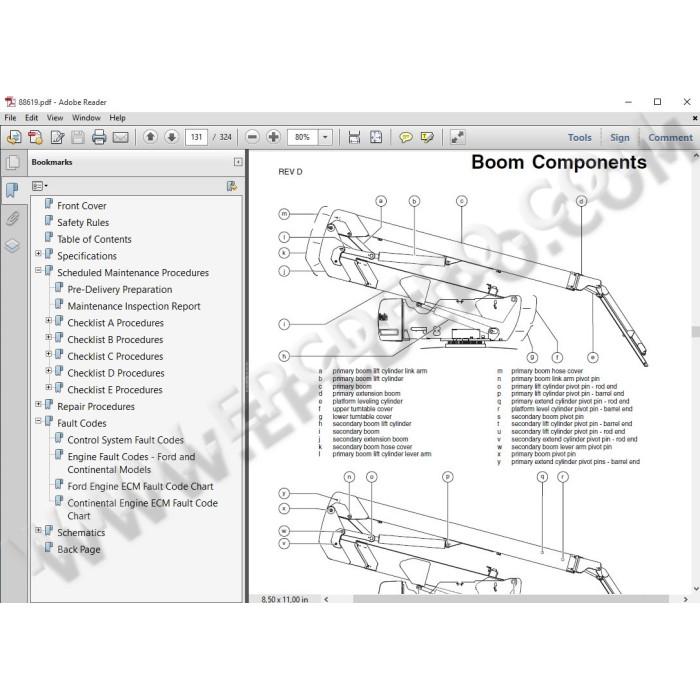Screen dimensions: 700x700
Task: Open the Bookmarks panel icon
Action: click(x=12, y=190)
